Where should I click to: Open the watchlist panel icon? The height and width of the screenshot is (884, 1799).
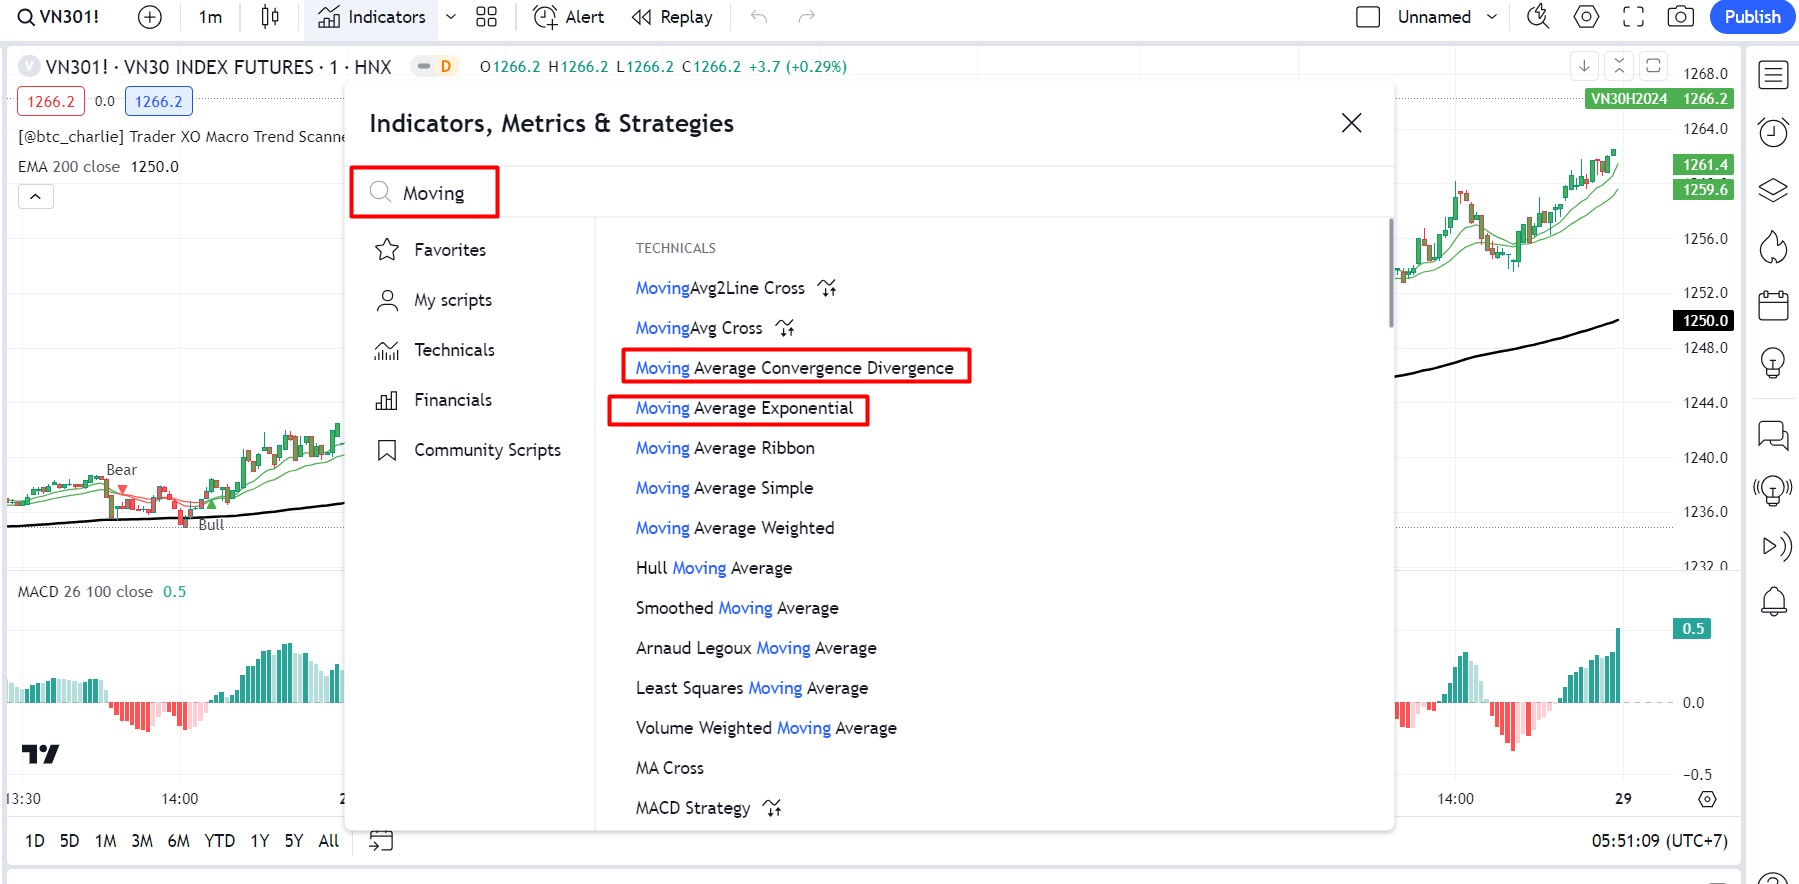point(1773,75)
